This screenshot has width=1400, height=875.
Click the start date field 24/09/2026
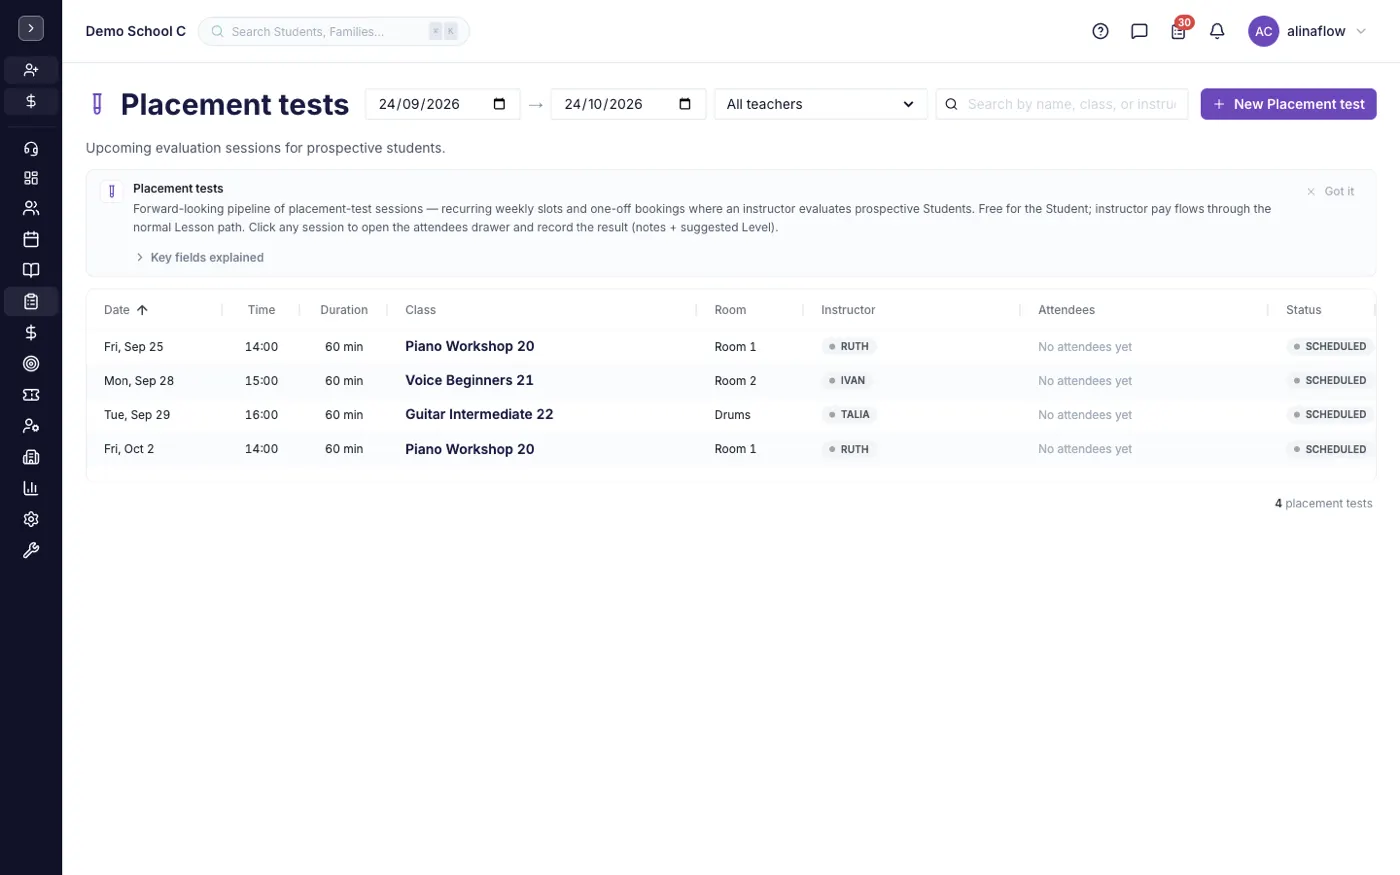click(442, 104)
